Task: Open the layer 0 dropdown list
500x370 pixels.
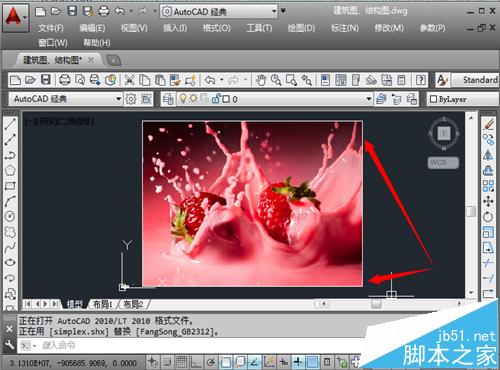Action: pyautogui.click(x=369, y=99)
